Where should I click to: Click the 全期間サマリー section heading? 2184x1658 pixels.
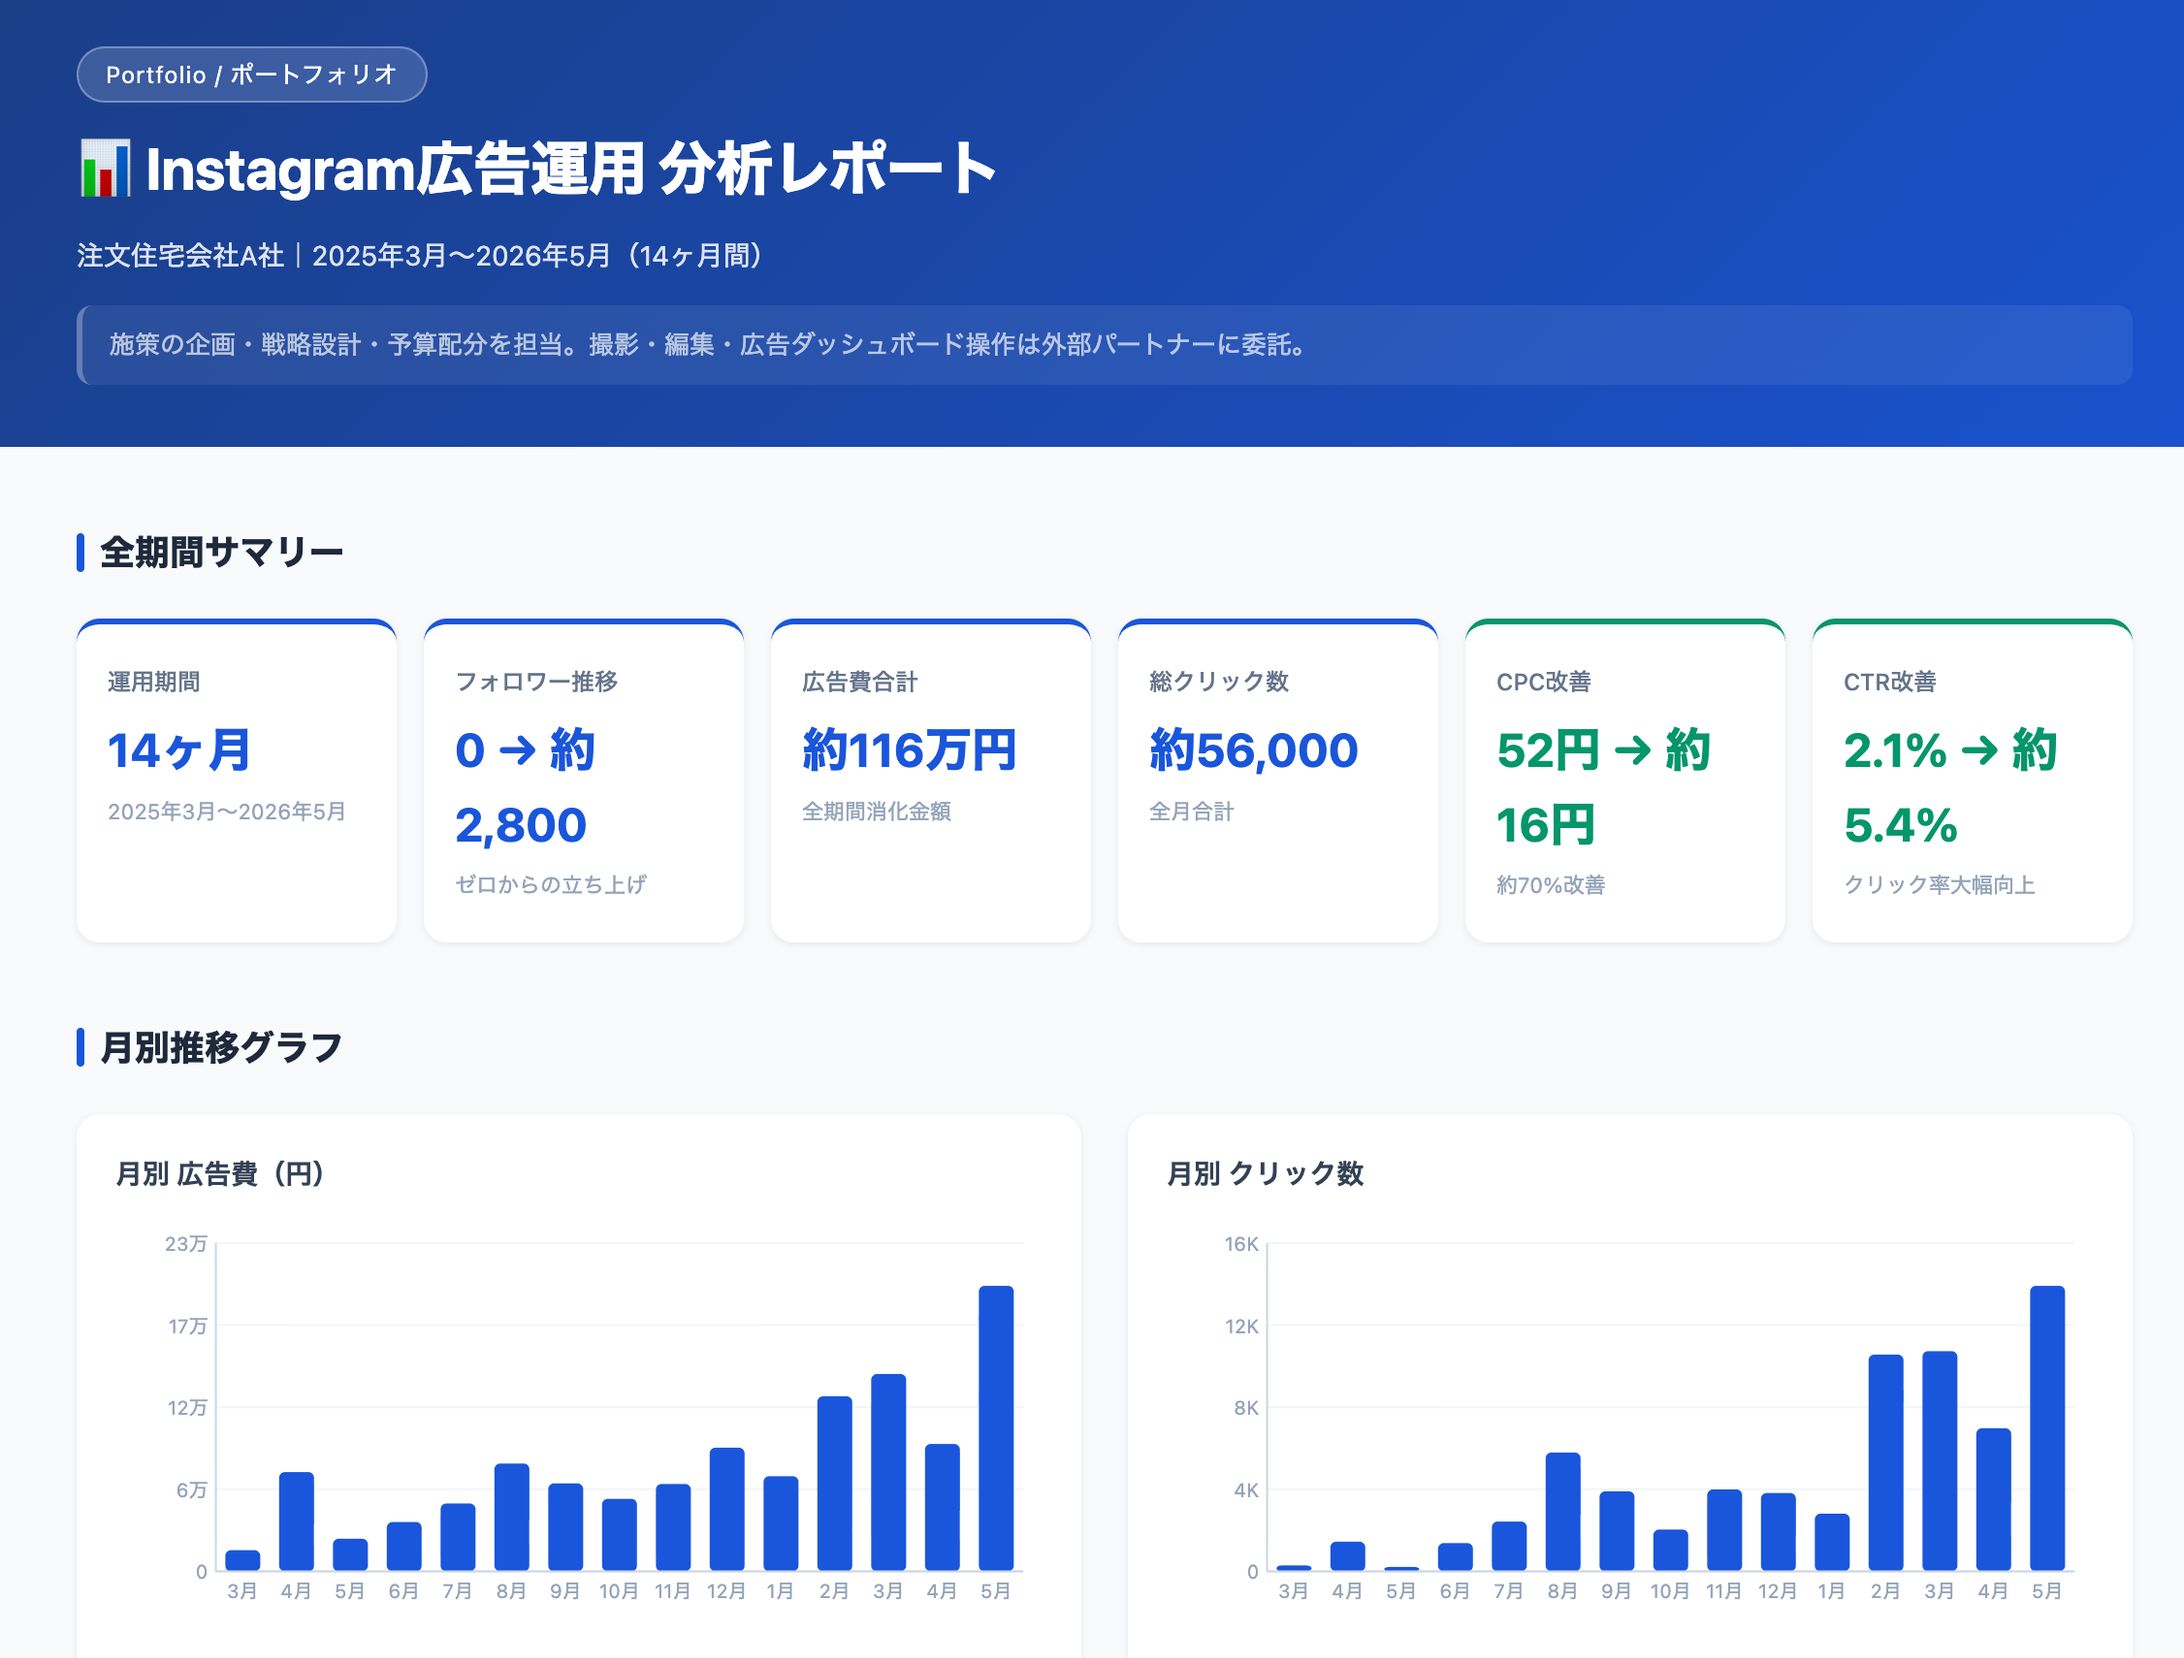coord(221,552)
